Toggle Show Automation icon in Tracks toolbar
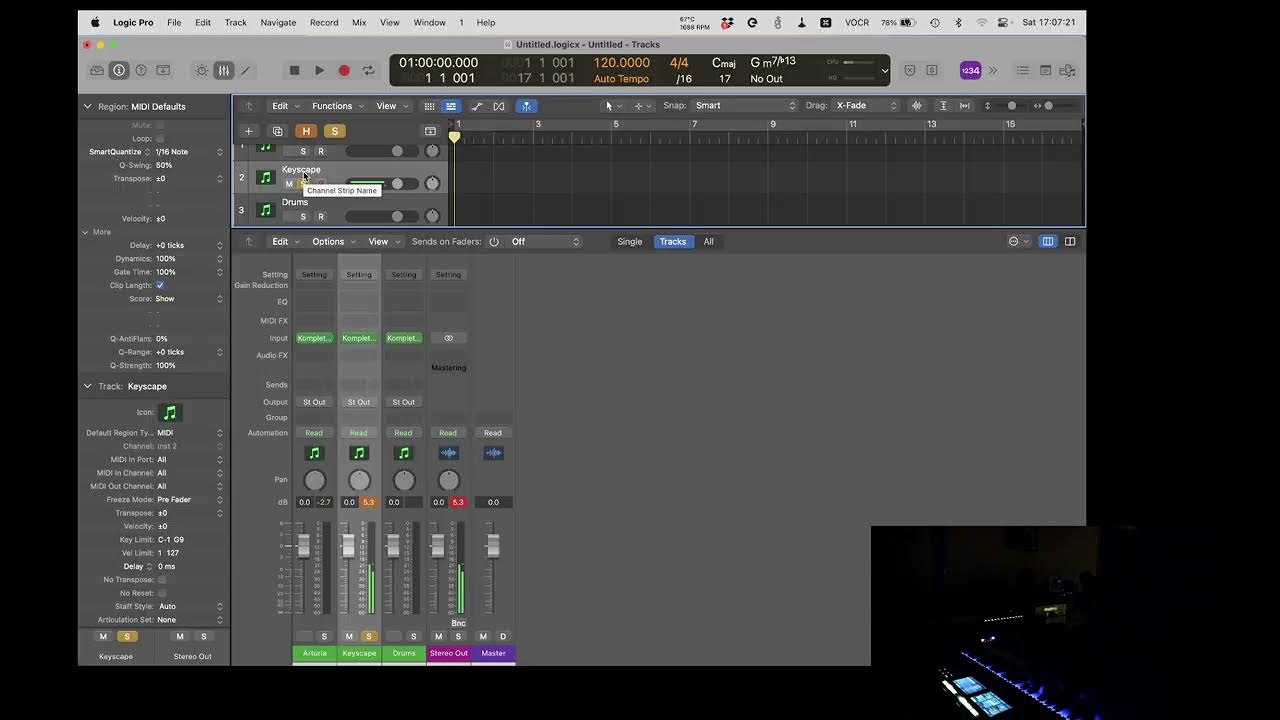The image size is (1280, 720). click(477, 106)
